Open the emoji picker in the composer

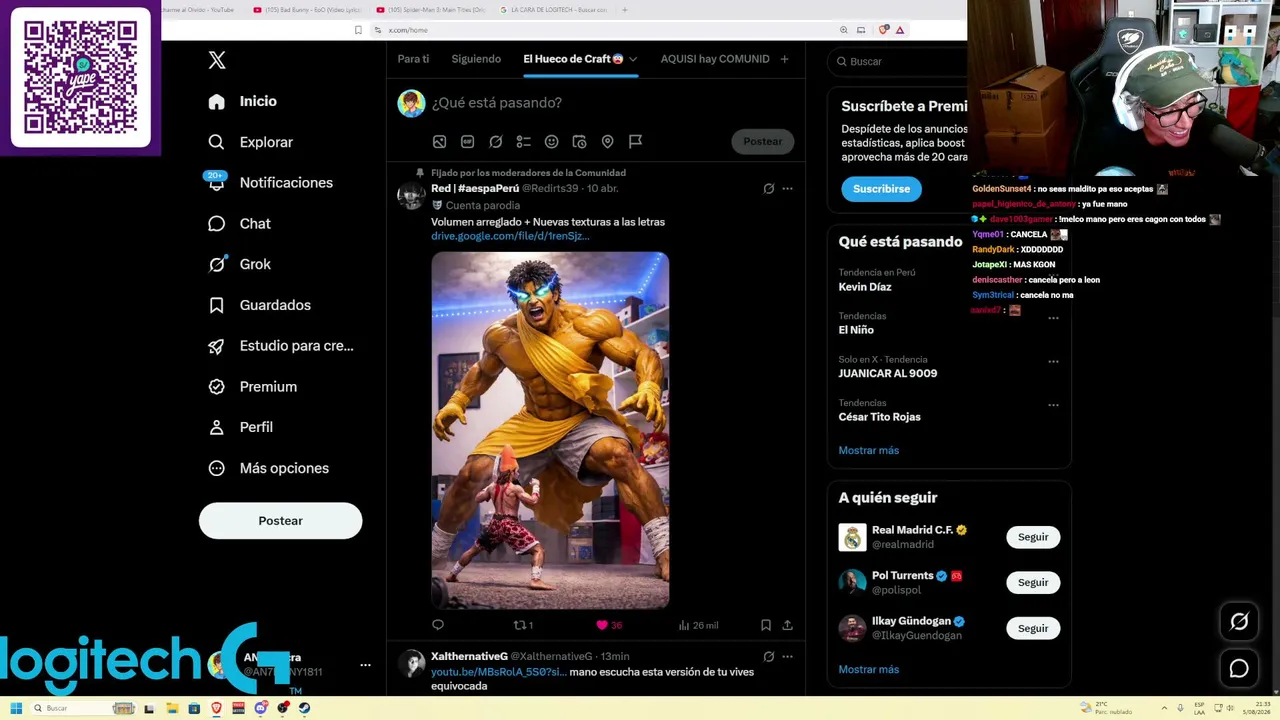pyautogui.click(x=551, y=142)
